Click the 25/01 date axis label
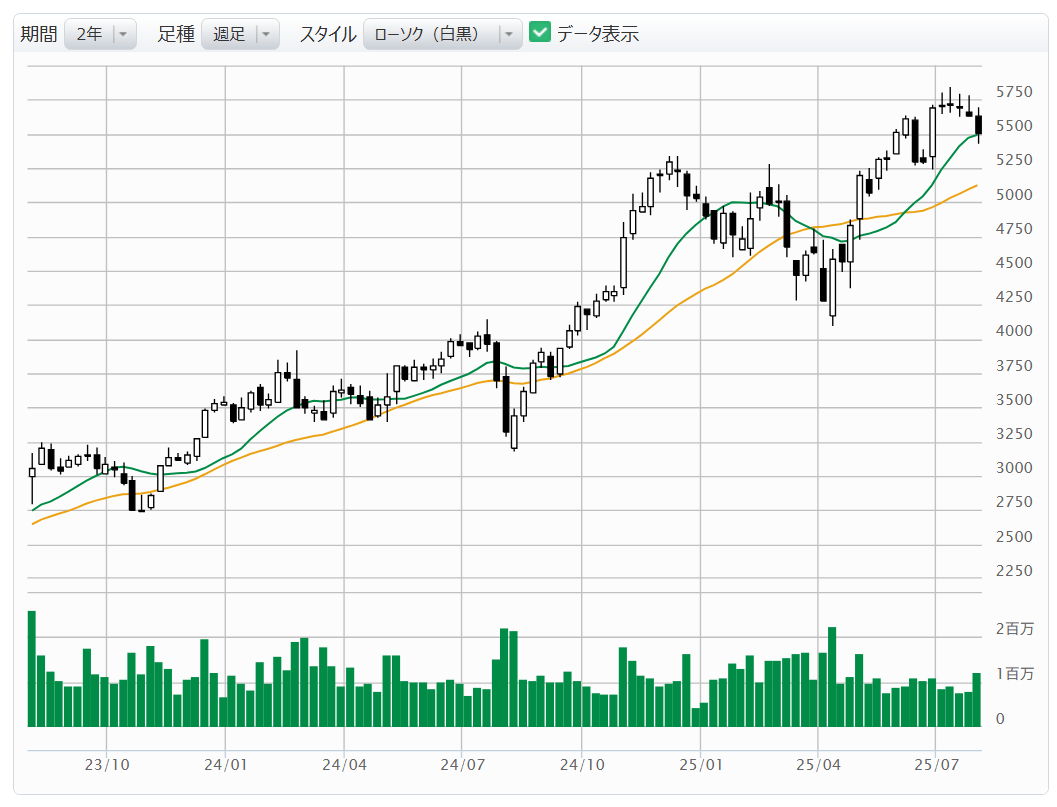The width and height of the screenshot is (1057, 807). click(x=700, y=765)
